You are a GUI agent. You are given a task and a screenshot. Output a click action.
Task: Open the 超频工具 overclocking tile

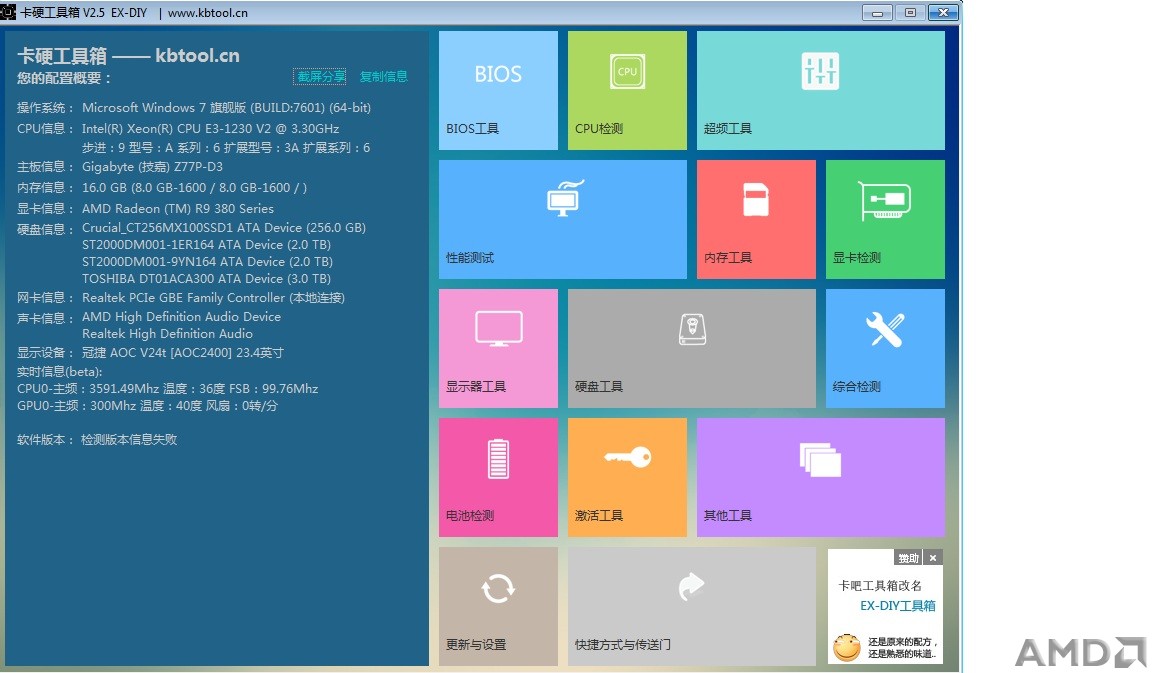[821, 90]
